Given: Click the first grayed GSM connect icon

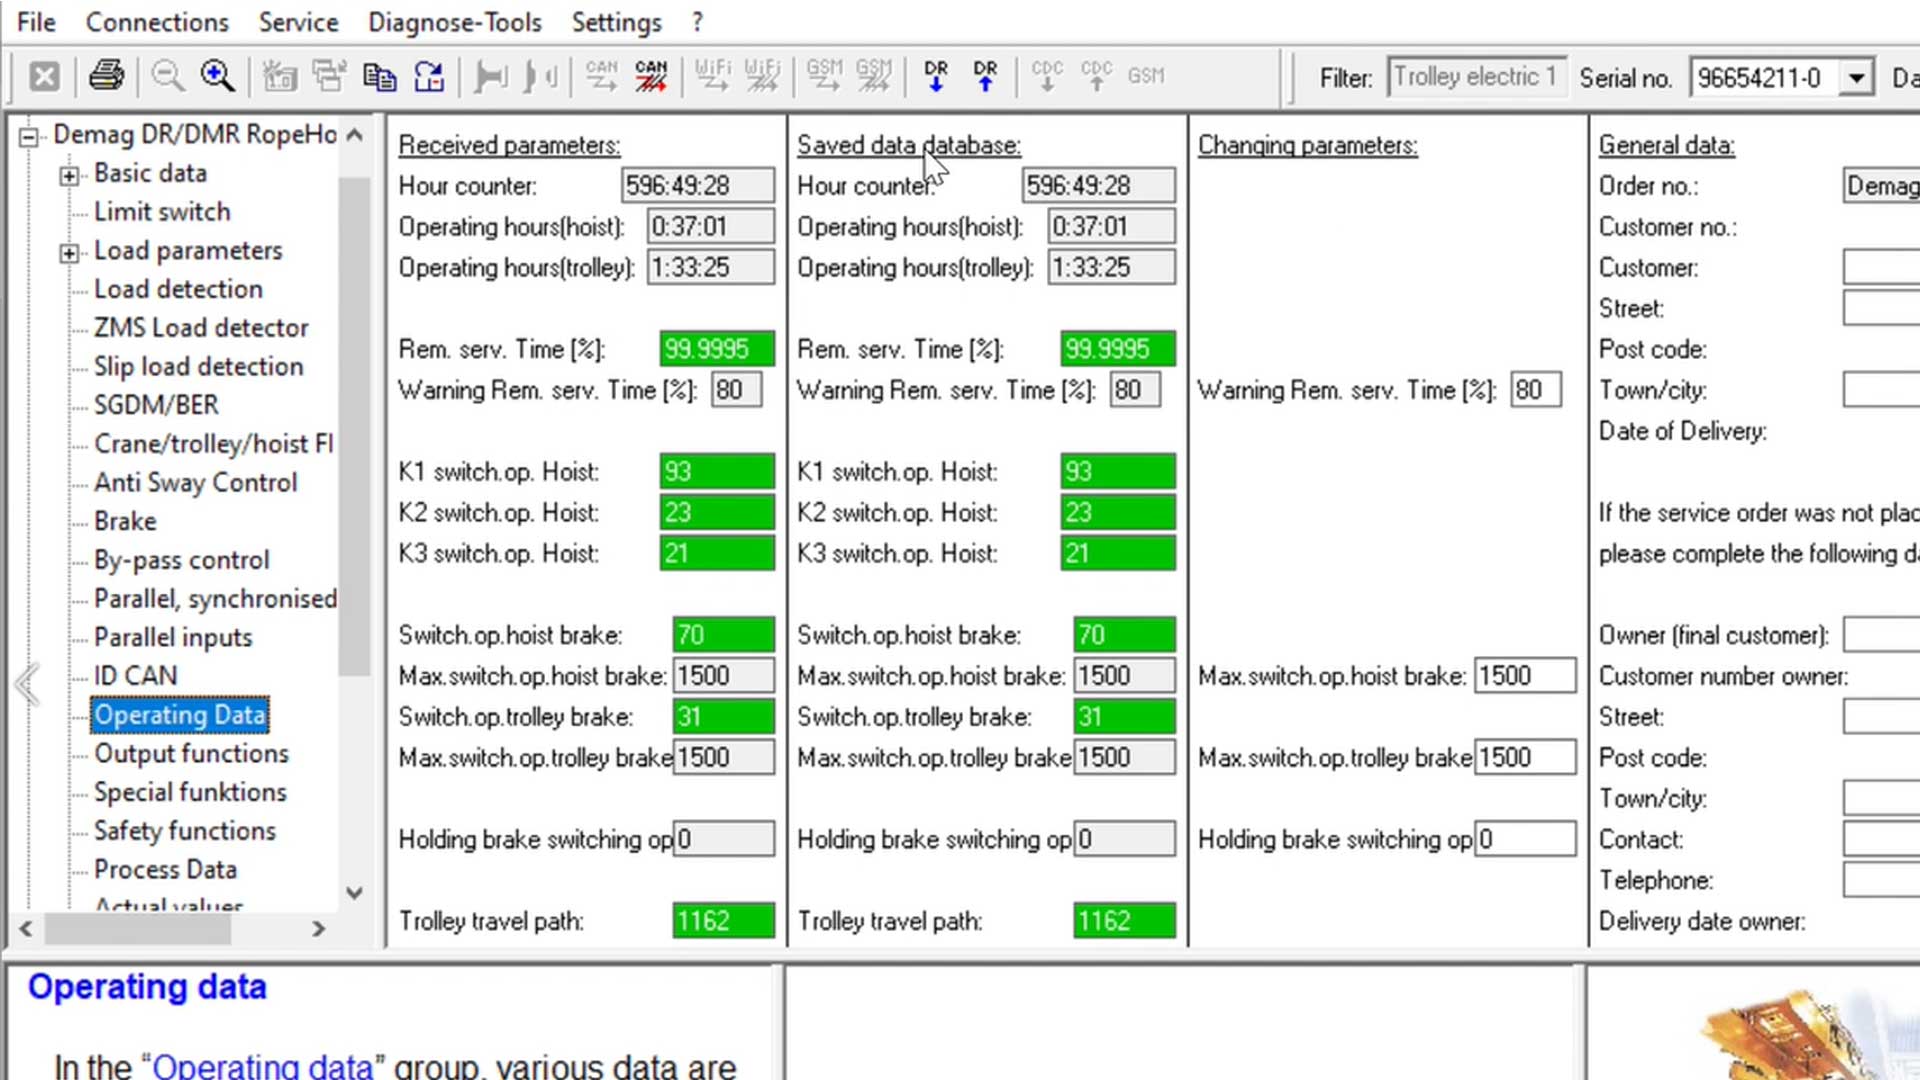Looking at the screenshot, I should tap(824, 76).
